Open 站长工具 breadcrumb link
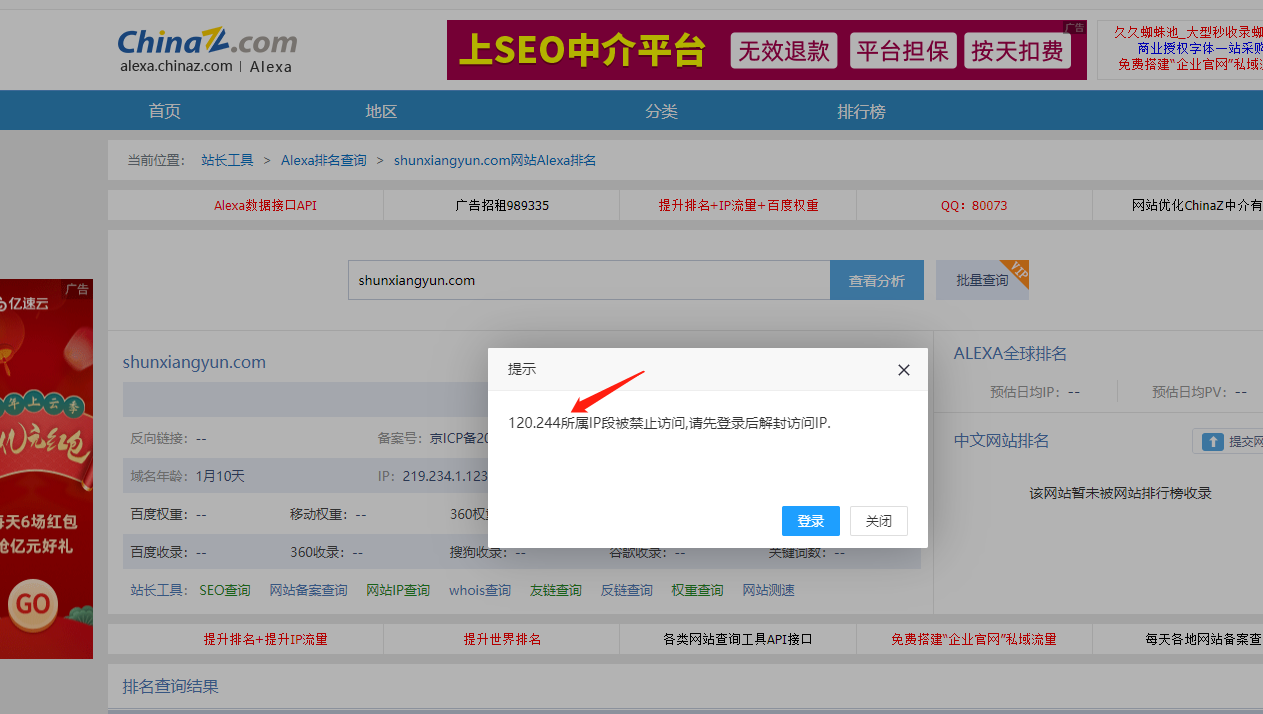Image resolution: width=1263 pixels, height=714 pixels. pyautogui.click(x=227, y=160)
